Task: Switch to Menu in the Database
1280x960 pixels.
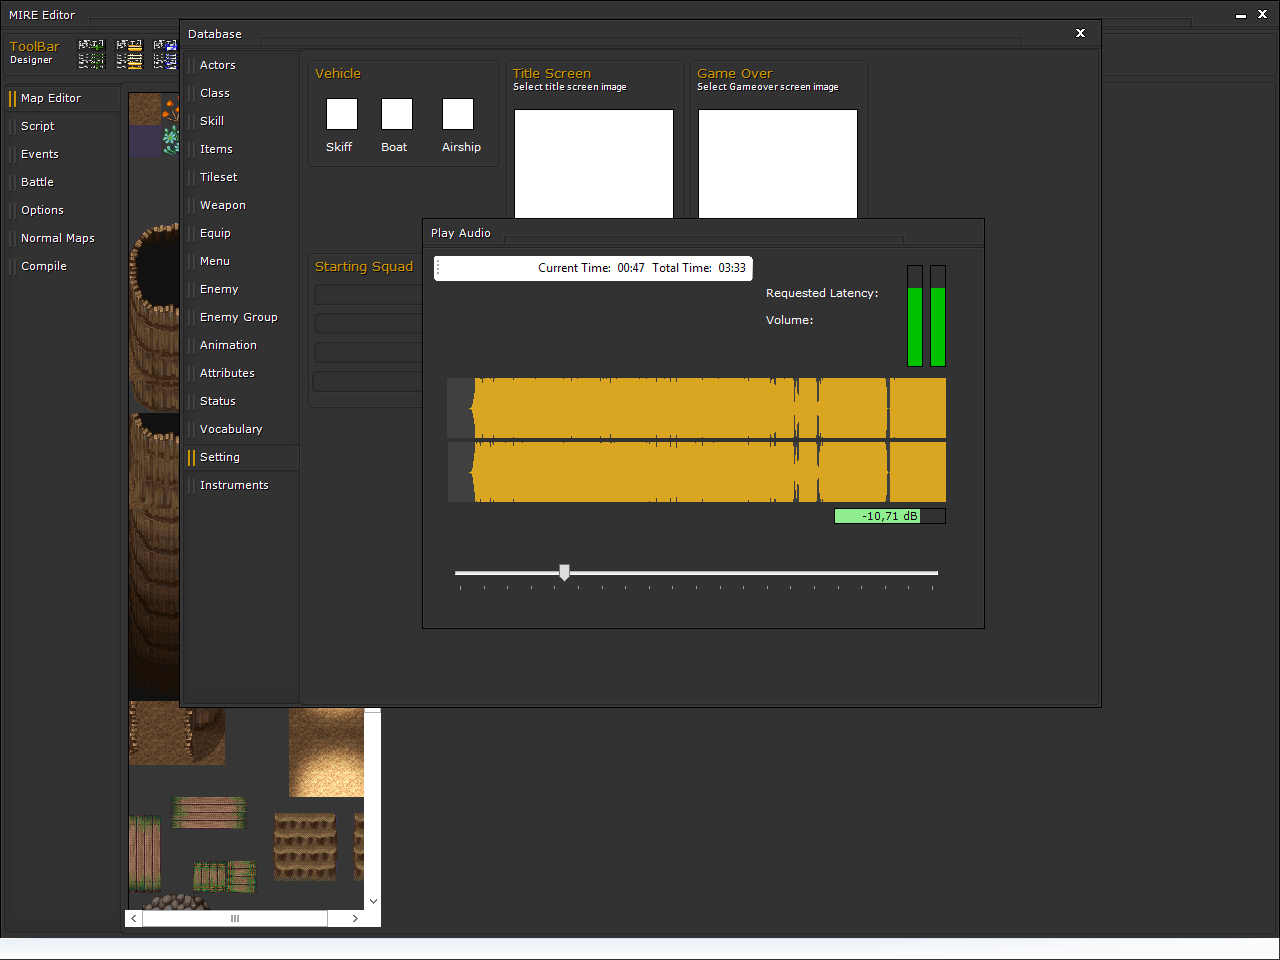Action: coord(242,261)
